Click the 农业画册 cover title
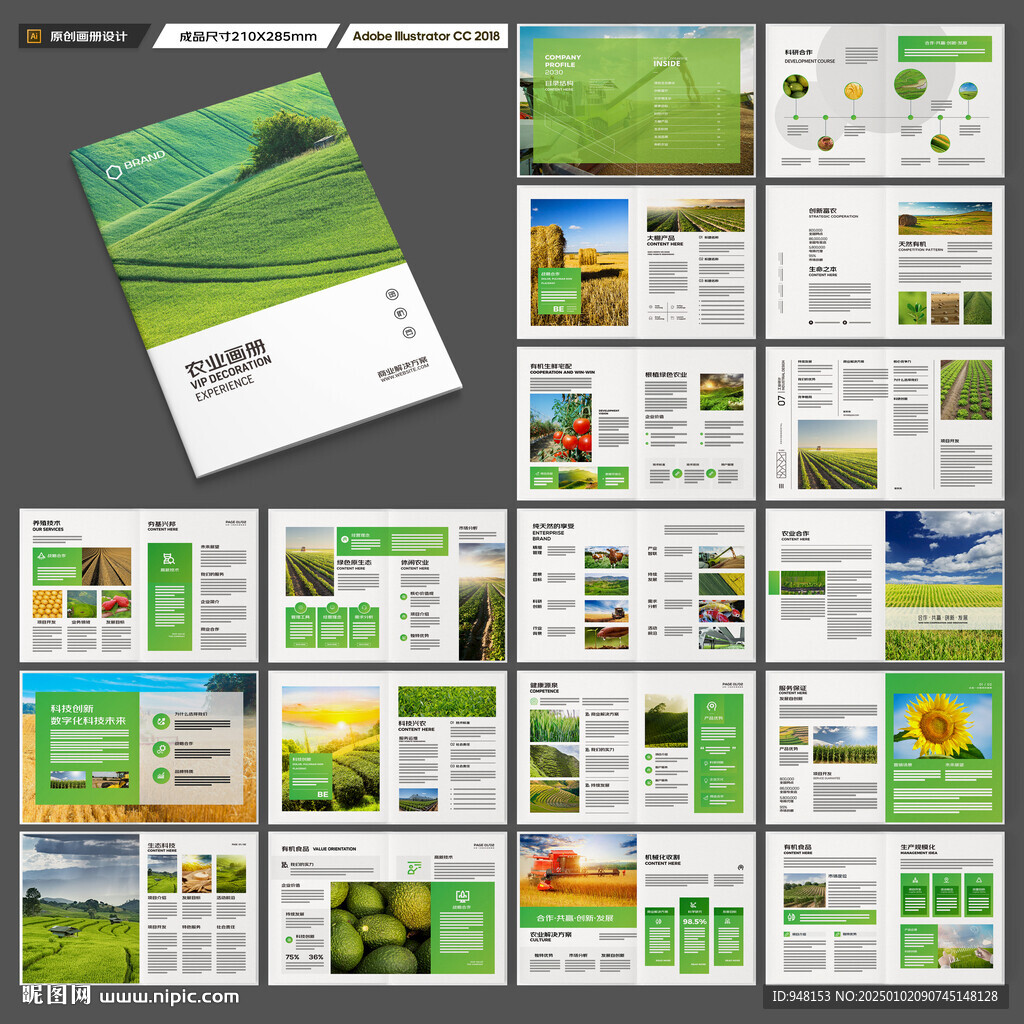Image resolution: width=1024 pixels, height=1024 pixels. (225, 359)
